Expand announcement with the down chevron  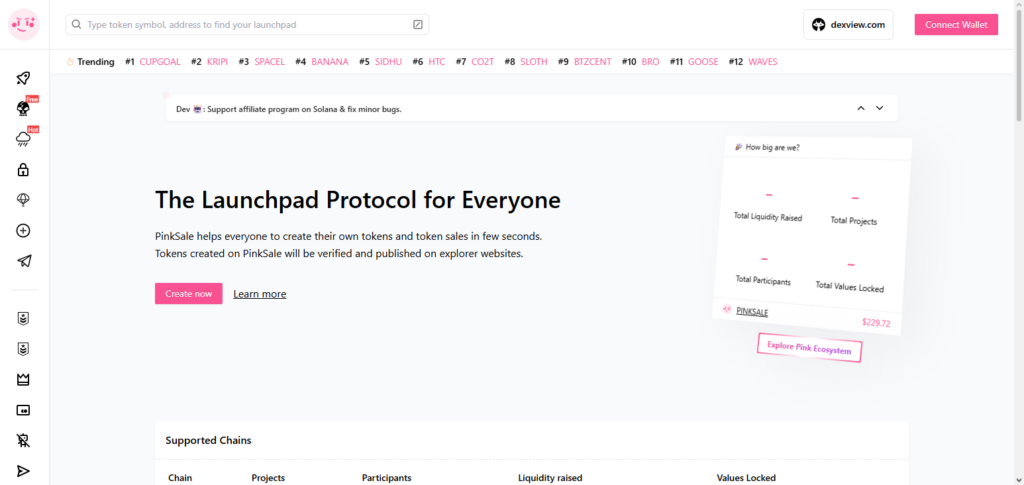pos(880,108)
